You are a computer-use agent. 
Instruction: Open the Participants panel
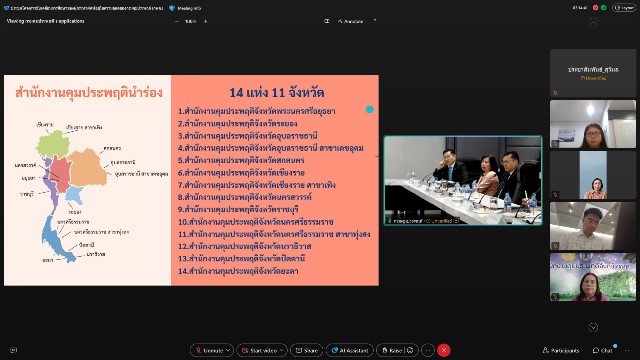[561, 350]
